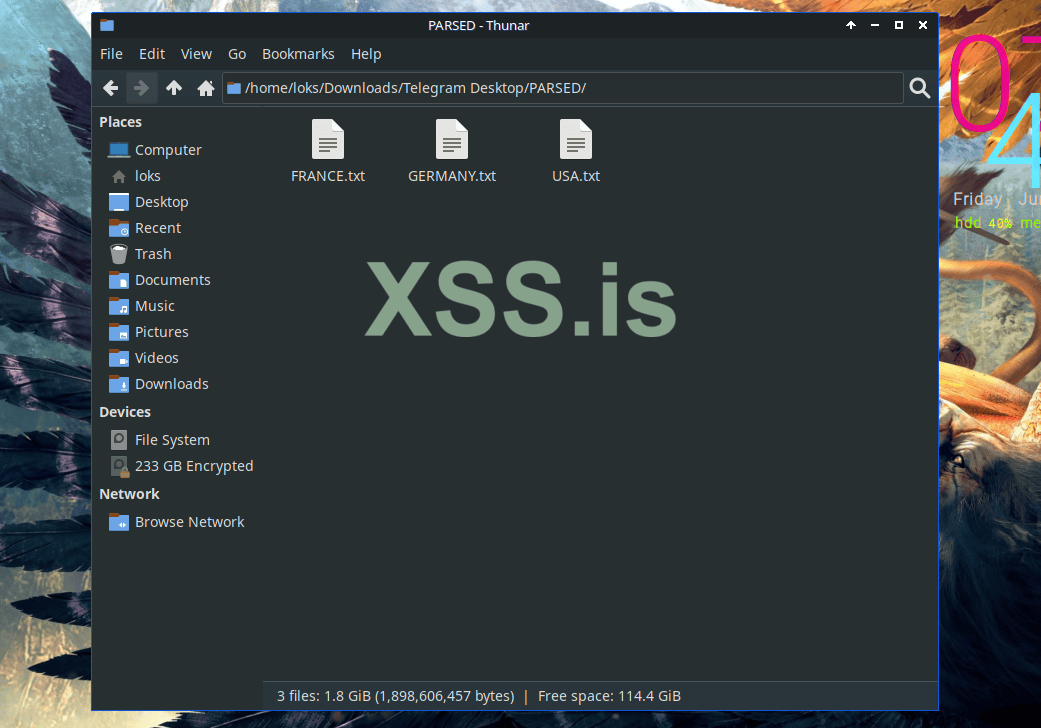Select the FRANCE.txt file icon
The image size is (1041, 728).
(328, 139)
